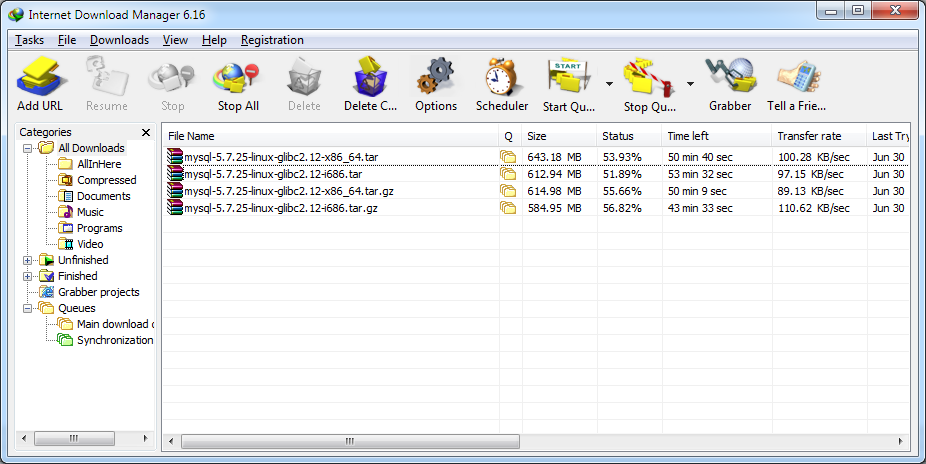Click the 89.13 KB/sec transfer rate cell
The width and height of the screenshot is (926, 464).
pyautogui.click(x=813, y=191)
